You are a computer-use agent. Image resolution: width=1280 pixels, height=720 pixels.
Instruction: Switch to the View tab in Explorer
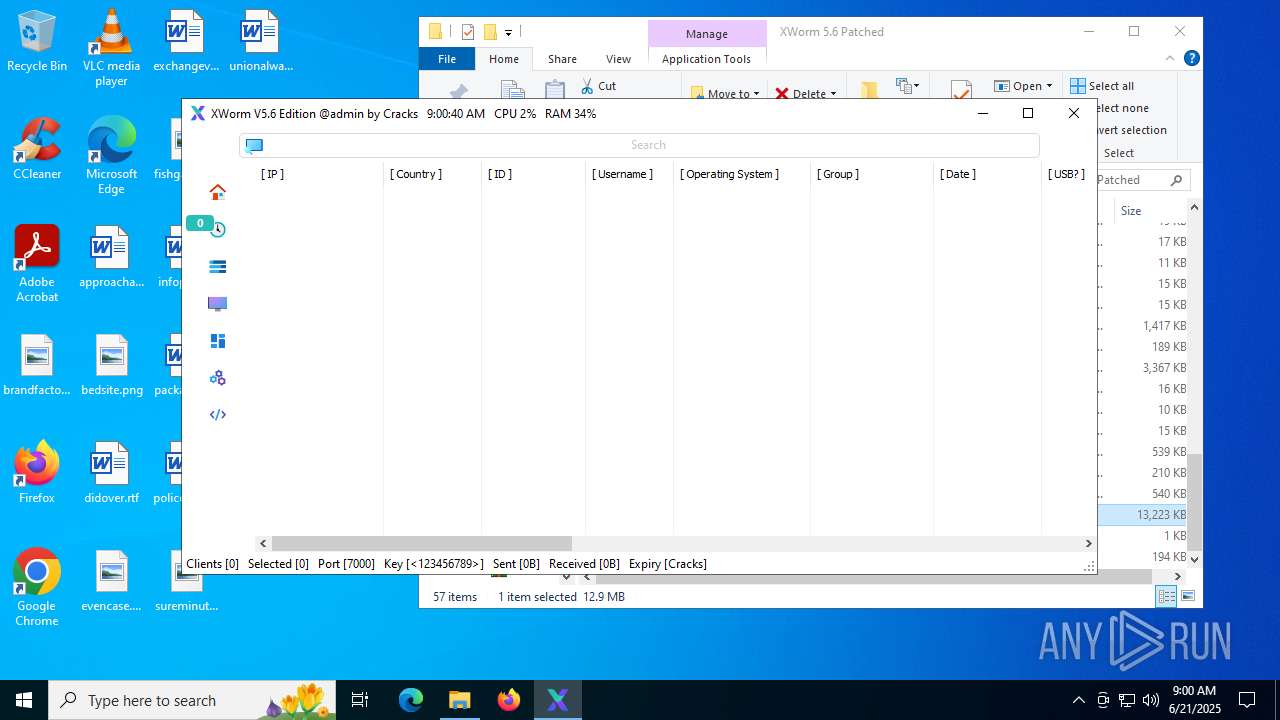point(619,59)
